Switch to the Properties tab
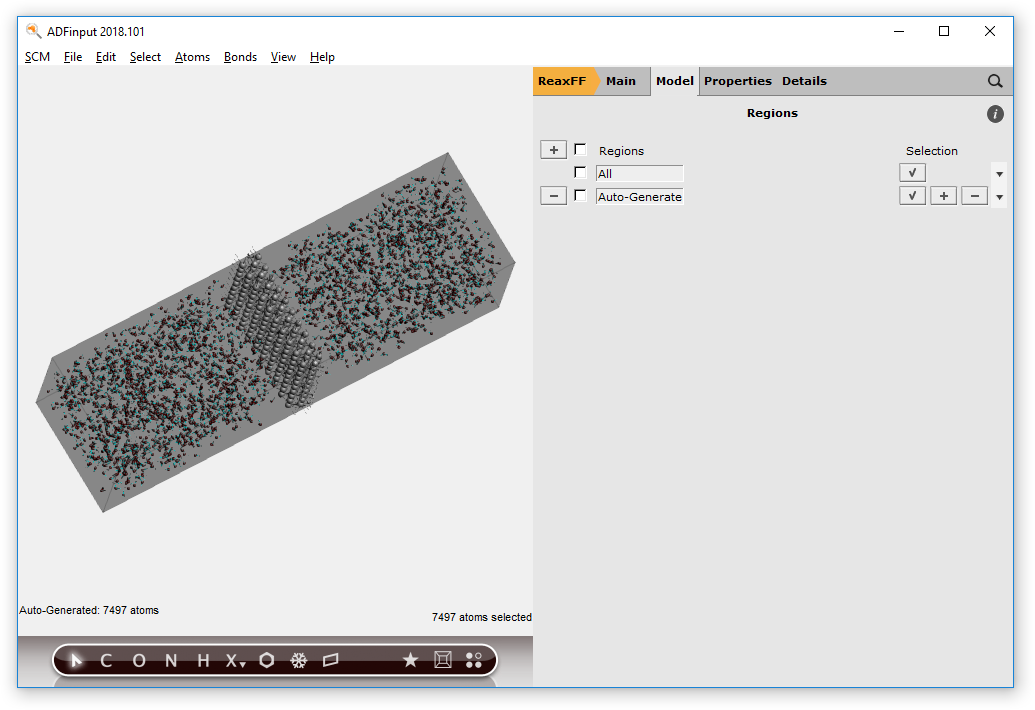 pyautogui.click(x=737, y=81)
